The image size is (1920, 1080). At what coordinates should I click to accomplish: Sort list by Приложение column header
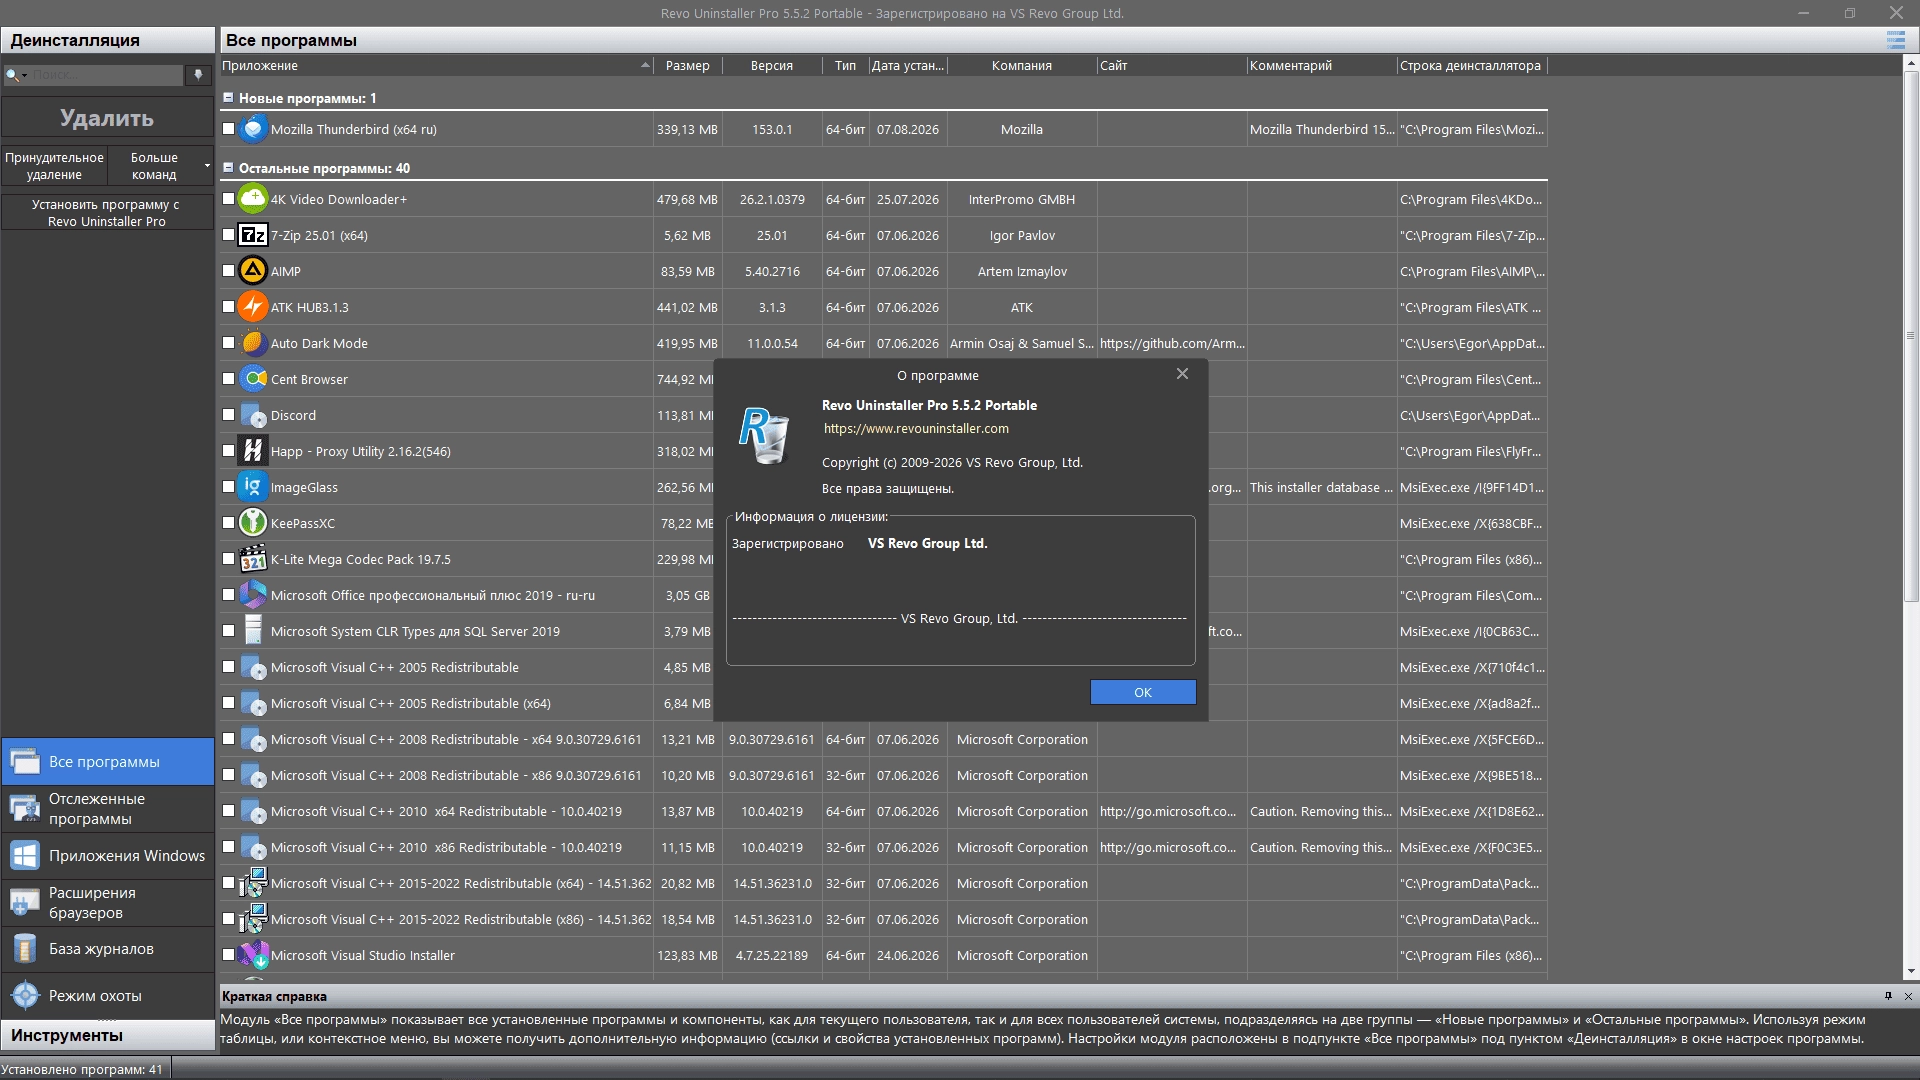coord(436,66)
